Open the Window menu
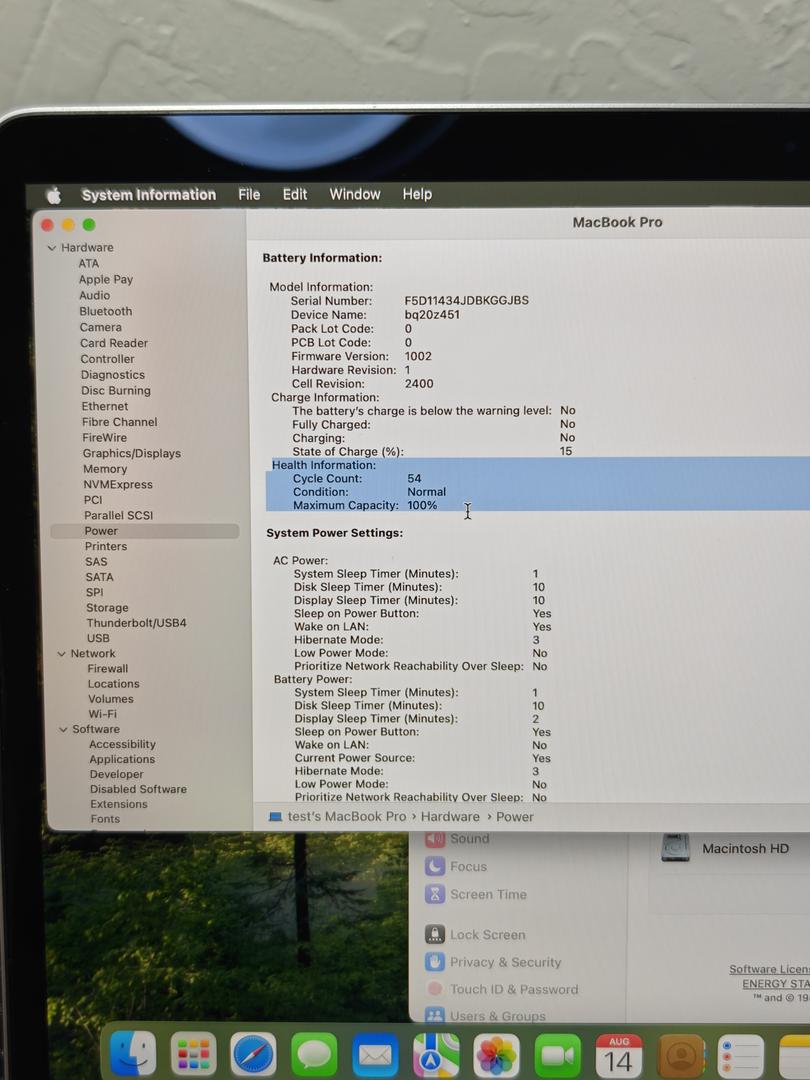 click(355, 194)
